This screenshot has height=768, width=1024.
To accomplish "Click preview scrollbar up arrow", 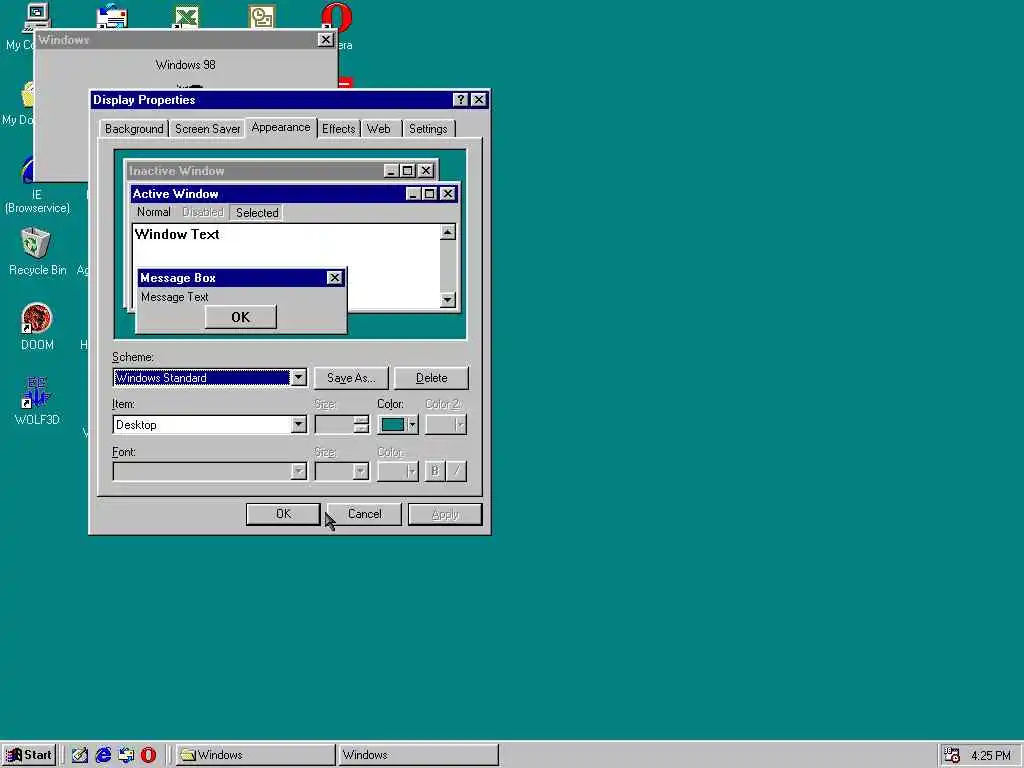I will click(448, 232).
